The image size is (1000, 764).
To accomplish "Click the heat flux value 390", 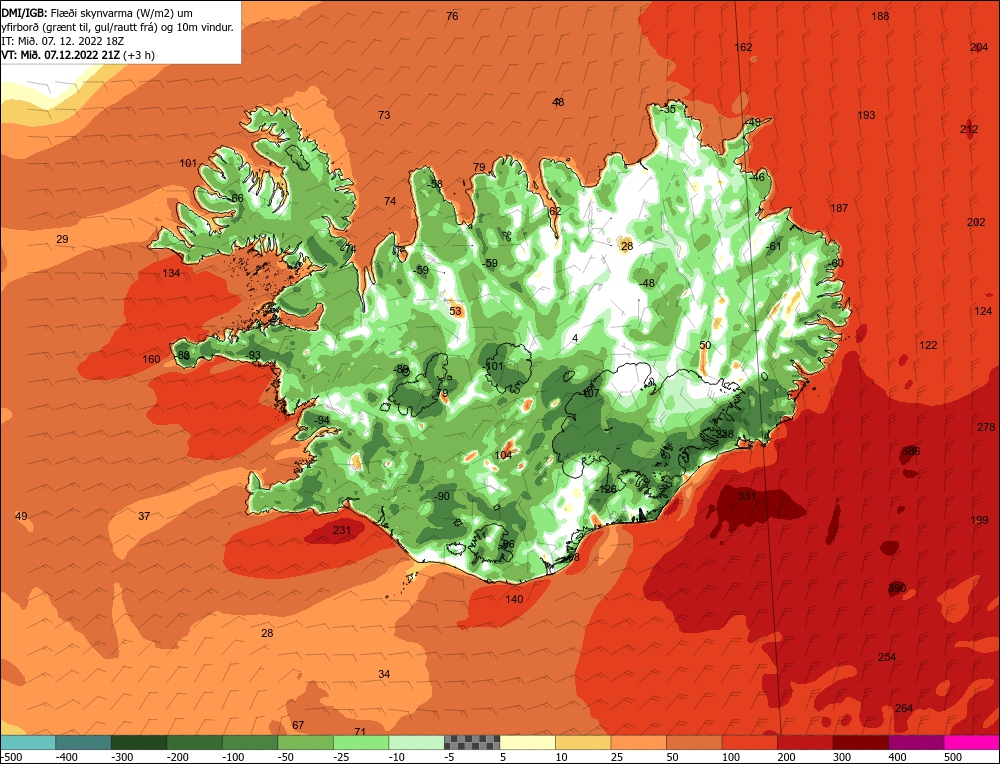I will (897, 588).
